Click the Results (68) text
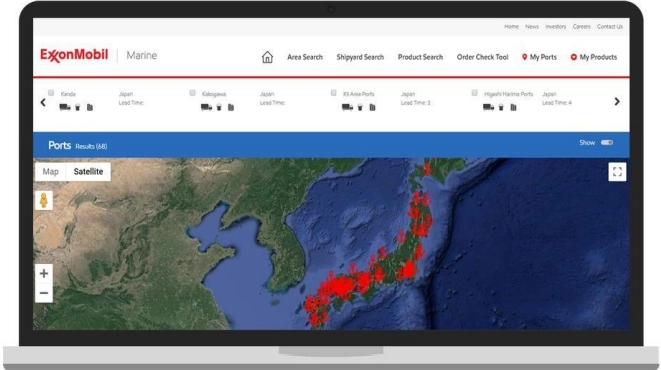The width and height of the screenshot is (661, 370). (x=91, y=146)
